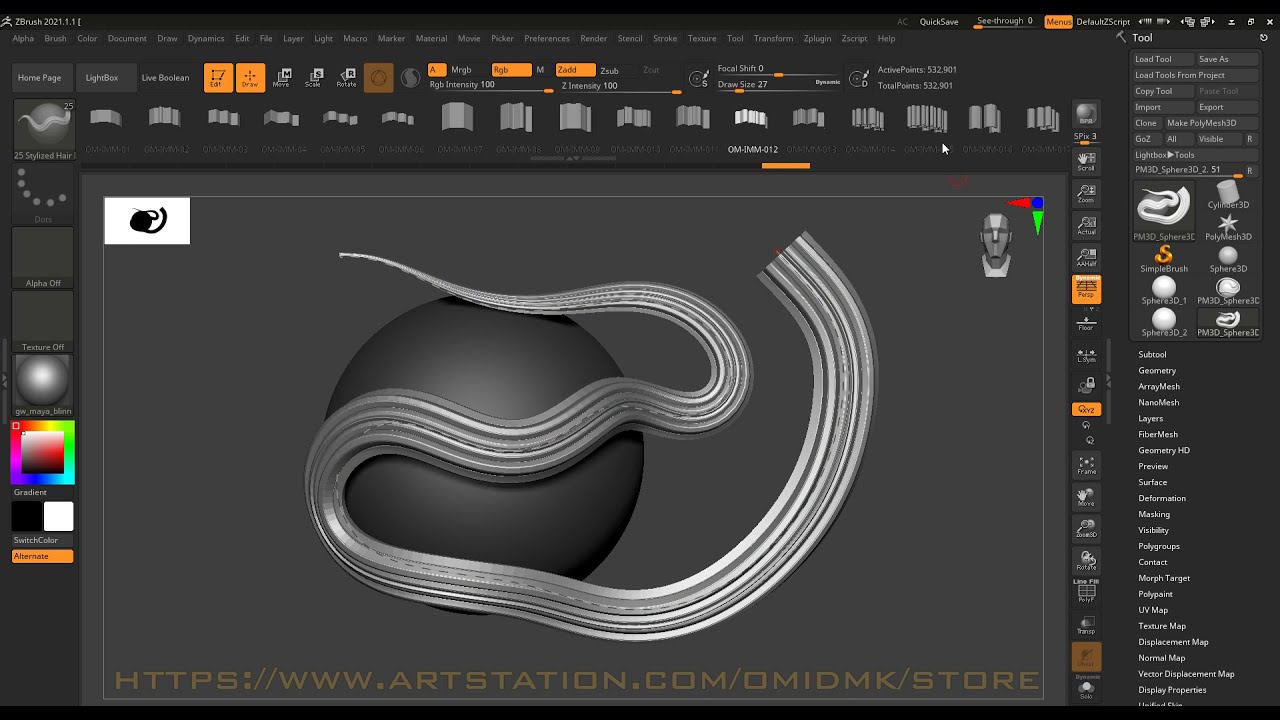Select the Cylinder3D tool
1280x720 pixels.
point(1228,195)
